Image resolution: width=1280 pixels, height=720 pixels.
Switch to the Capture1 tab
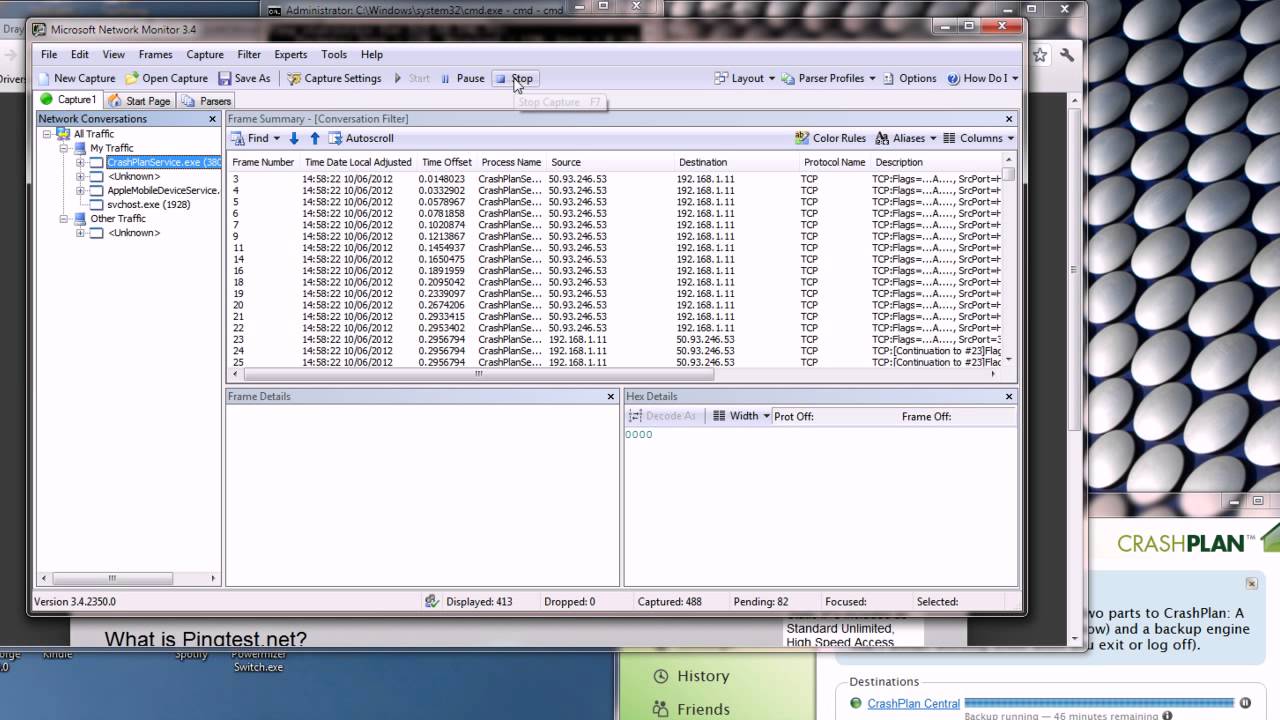(x=68, y=100)
